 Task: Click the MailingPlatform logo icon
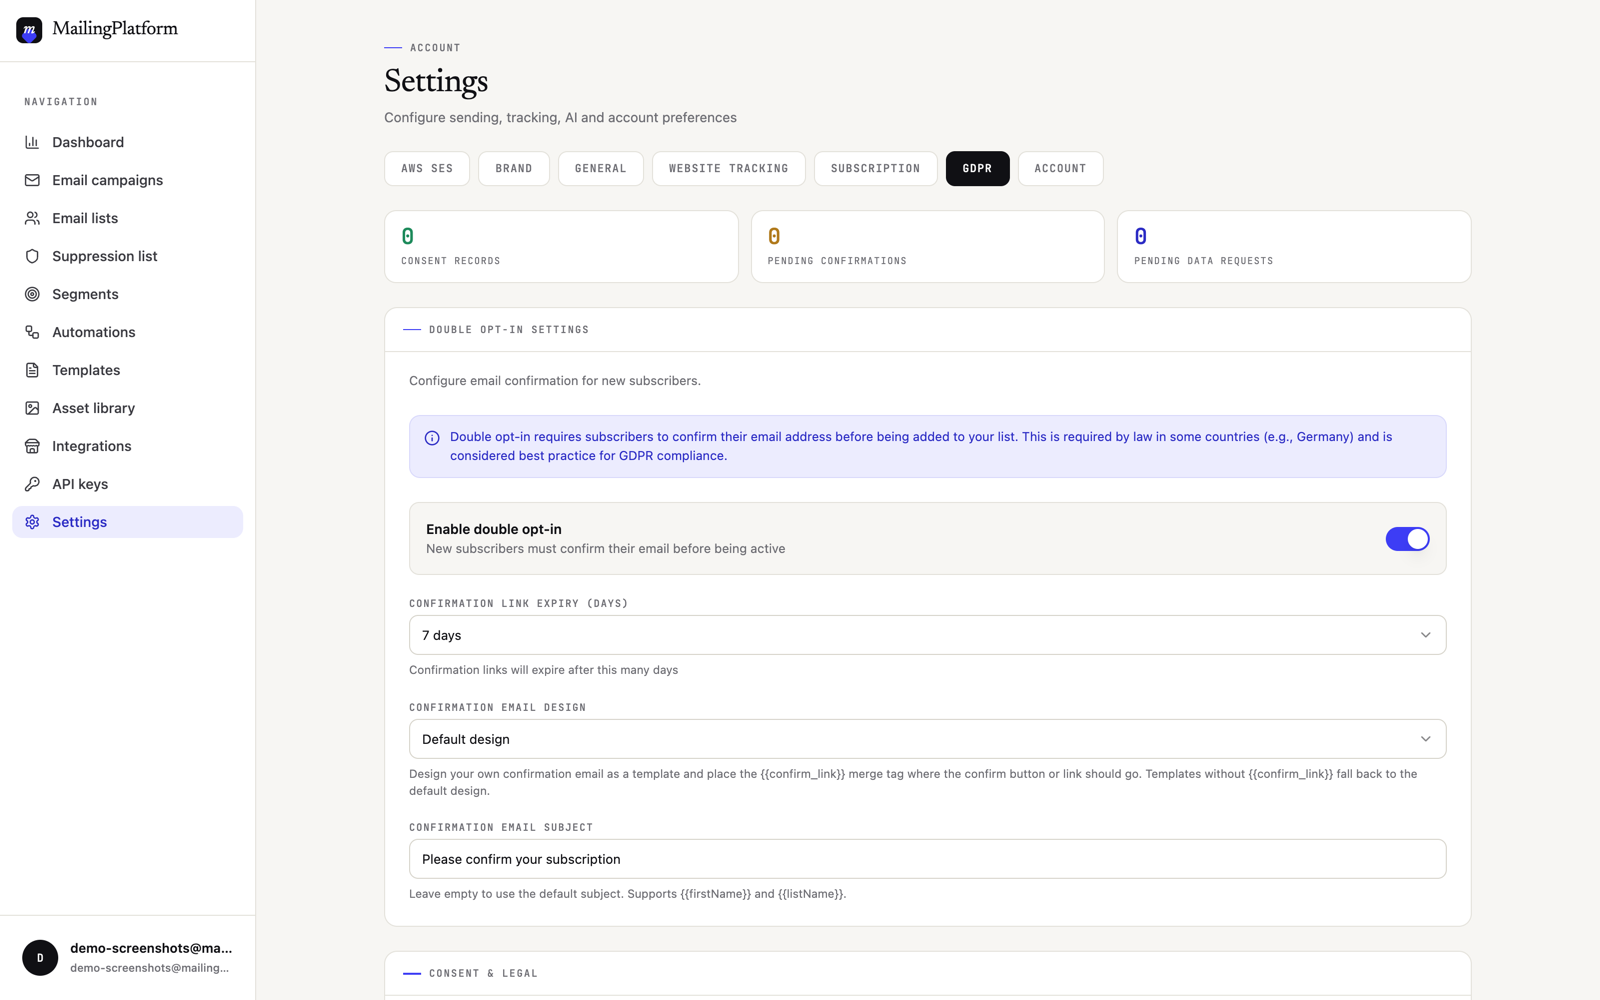29,30
